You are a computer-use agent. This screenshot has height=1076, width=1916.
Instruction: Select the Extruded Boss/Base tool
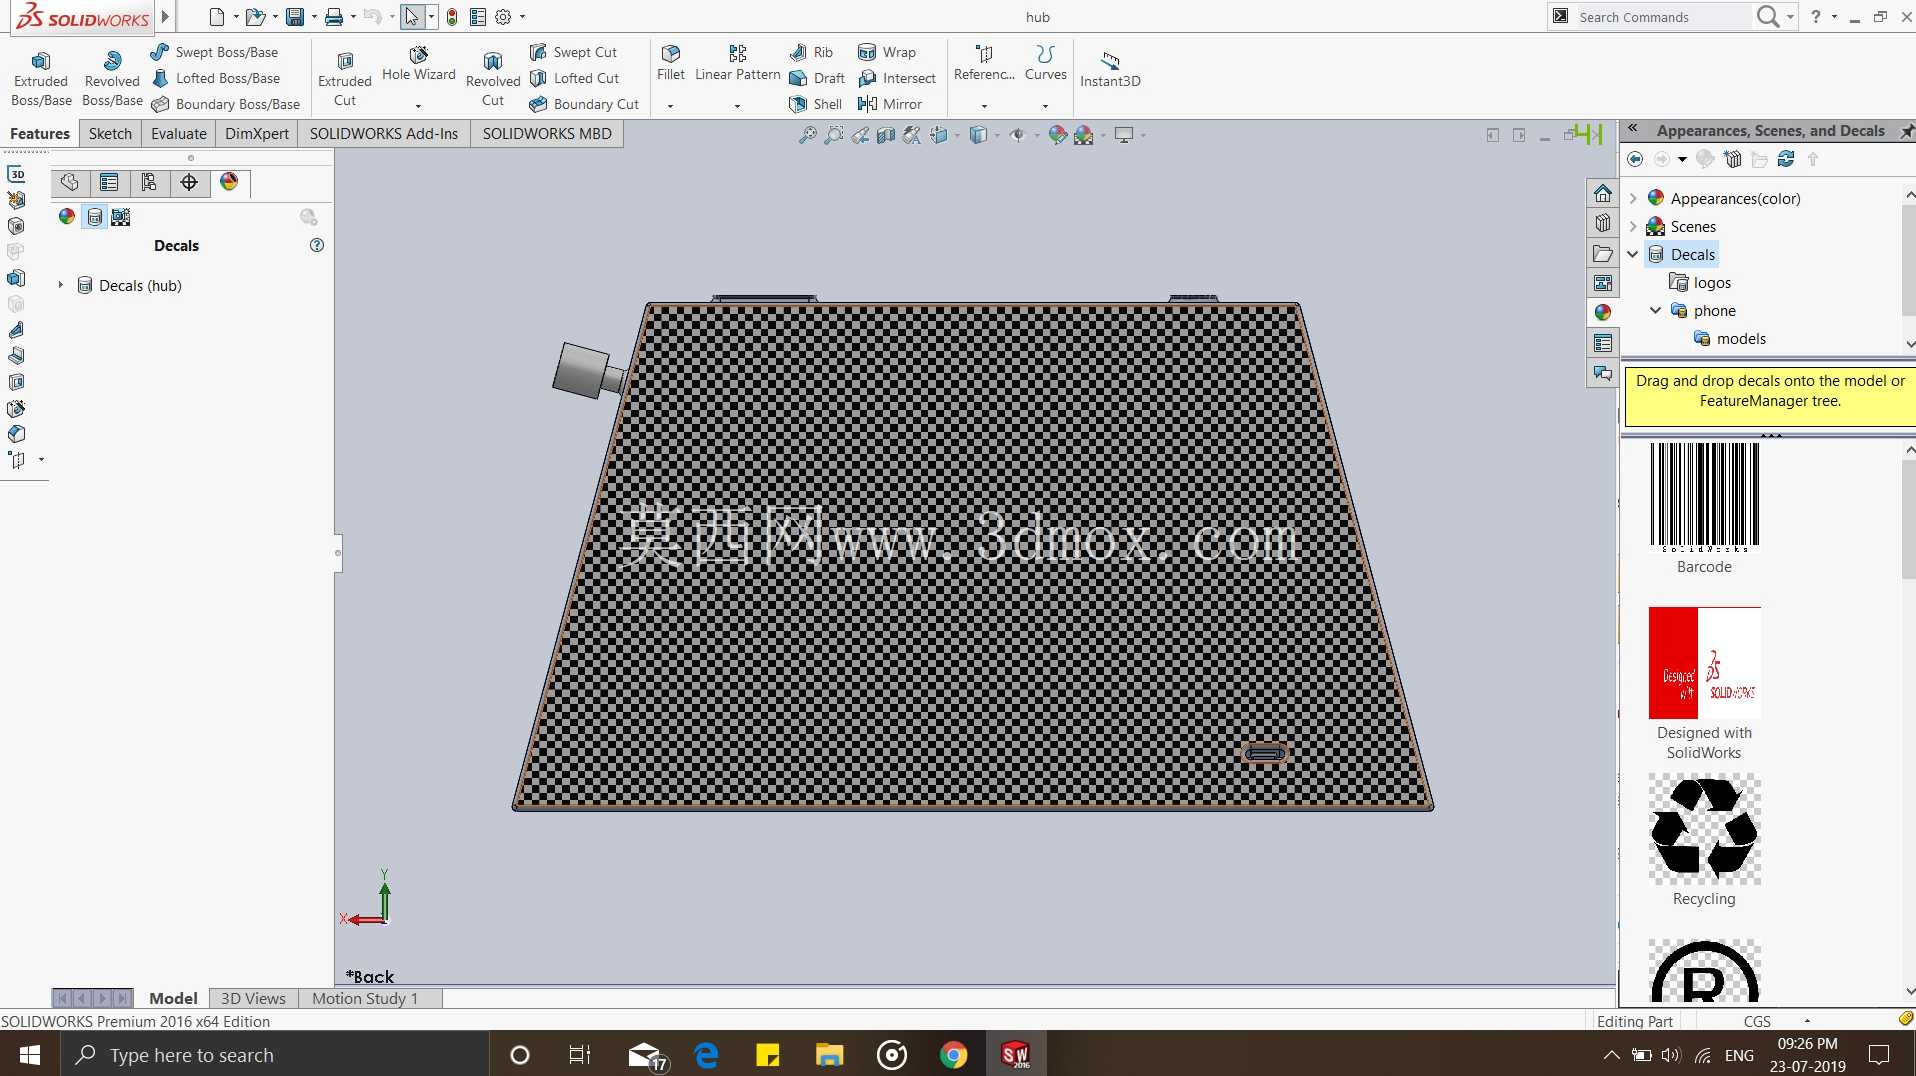(41, 78)
